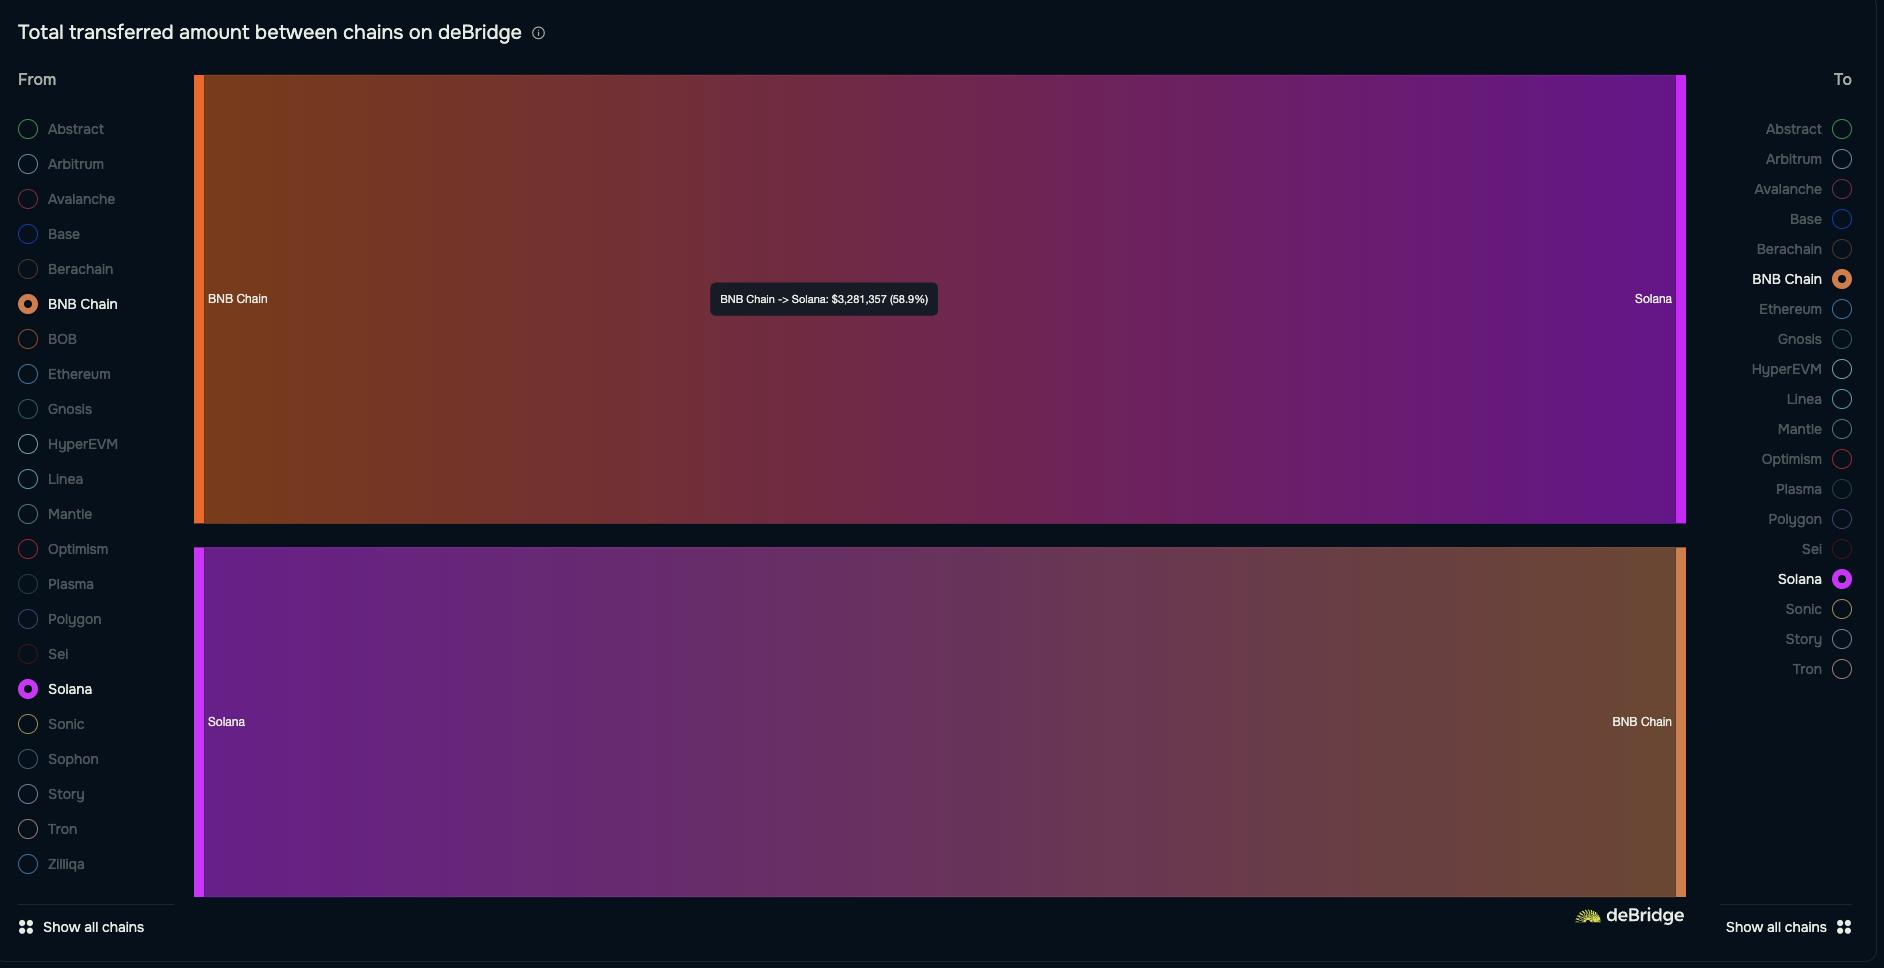Expand left Show all chains list
Image resolution: width=1884 pixels, height=968 pixels.
[93, 927]
